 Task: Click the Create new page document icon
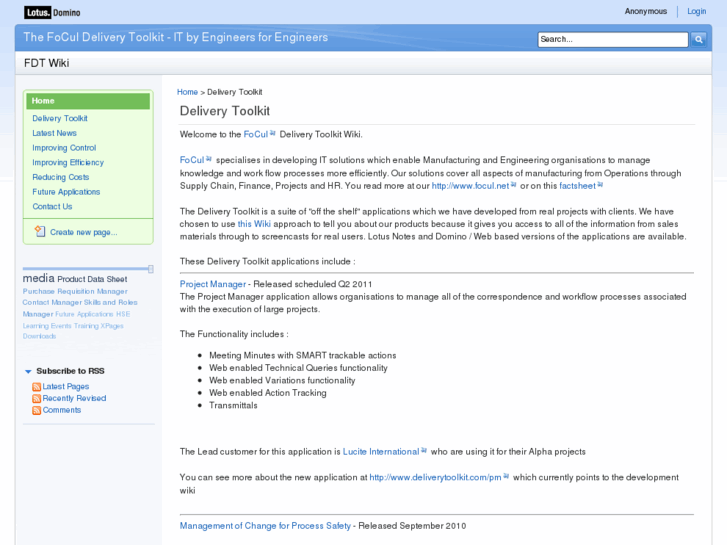[40, 231]
